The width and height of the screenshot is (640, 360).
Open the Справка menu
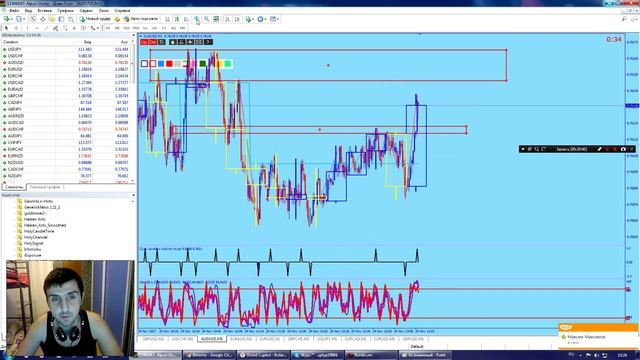point(122,11)
